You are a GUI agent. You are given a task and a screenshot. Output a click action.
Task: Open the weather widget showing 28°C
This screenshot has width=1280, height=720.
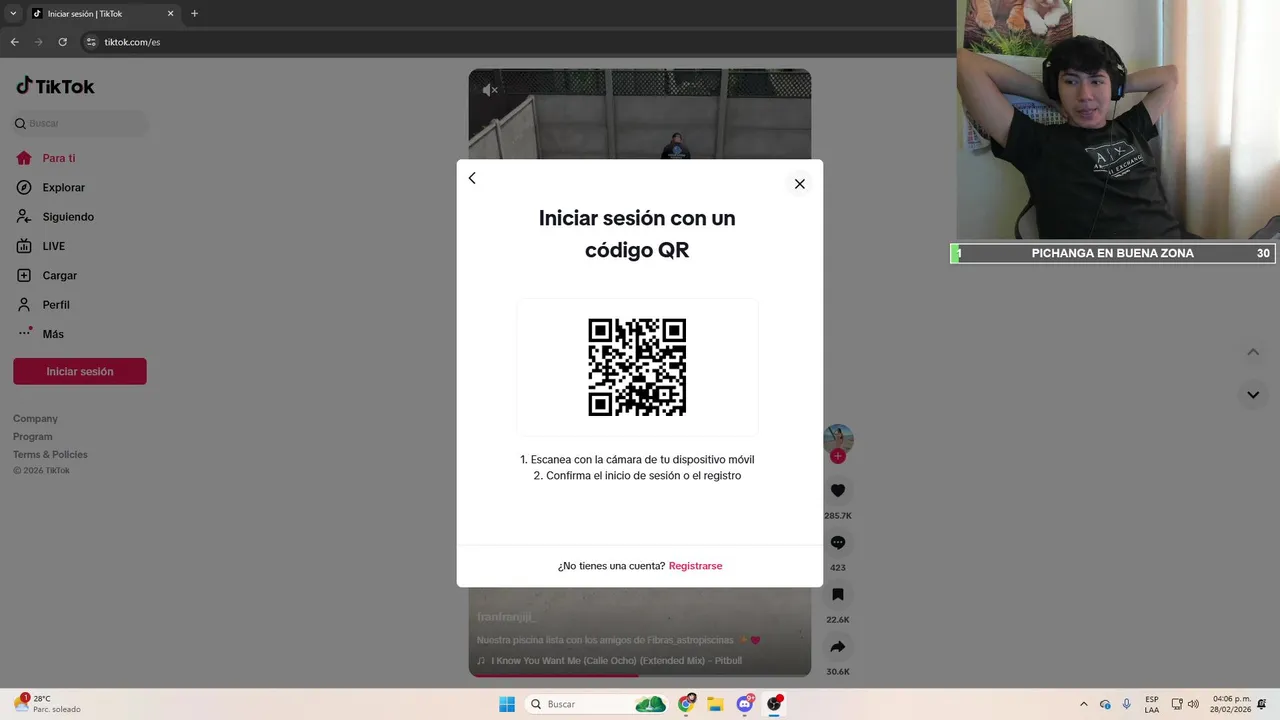(x=48, y=704)
